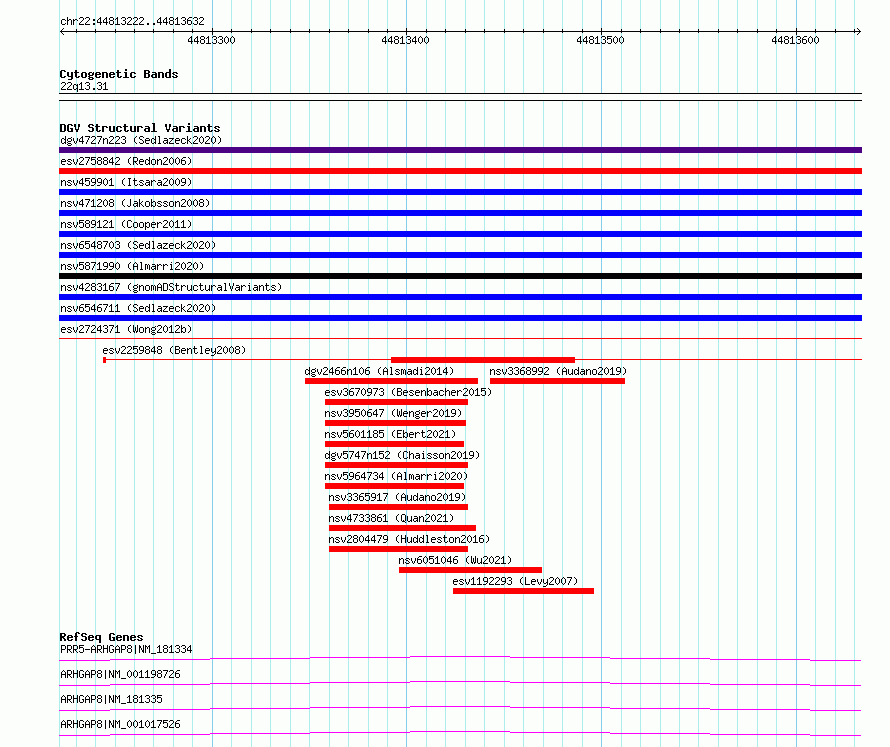Click PRR5-ARHGAP8|NM_181334 gene label
The width and height of the screenshot is (890, 747).
click(126, 649)
